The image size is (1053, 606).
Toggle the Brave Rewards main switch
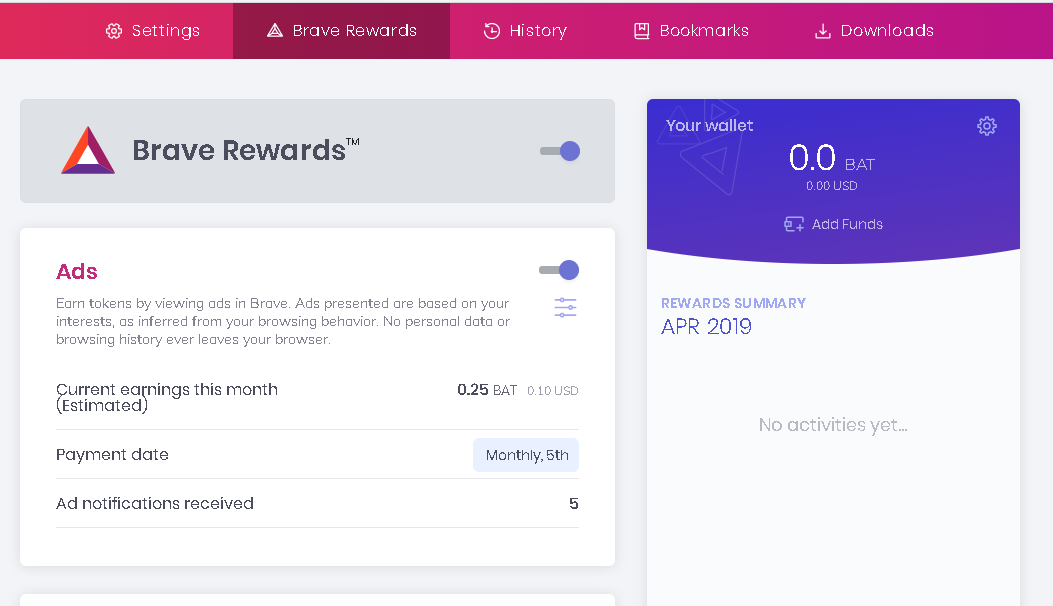click(560, 151)
